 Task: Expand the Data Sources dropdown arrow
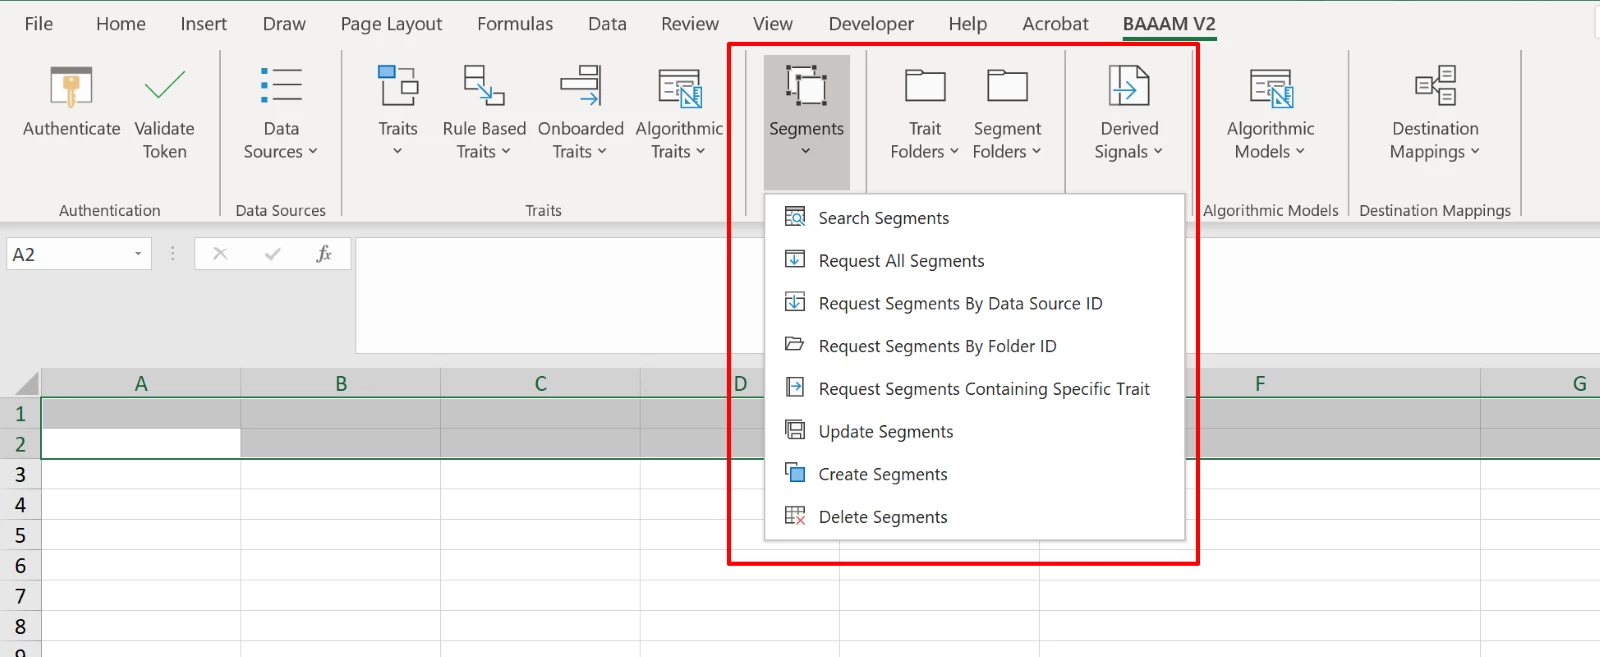click(313, 151)
